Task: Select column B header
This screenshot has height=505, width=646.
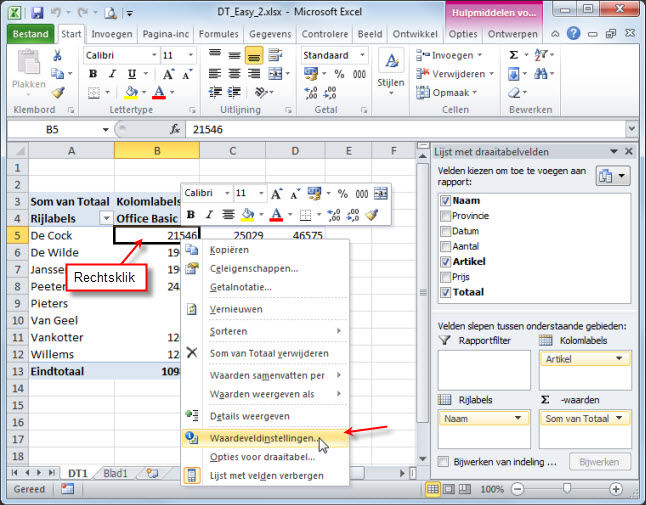Action: coord(157,151)
